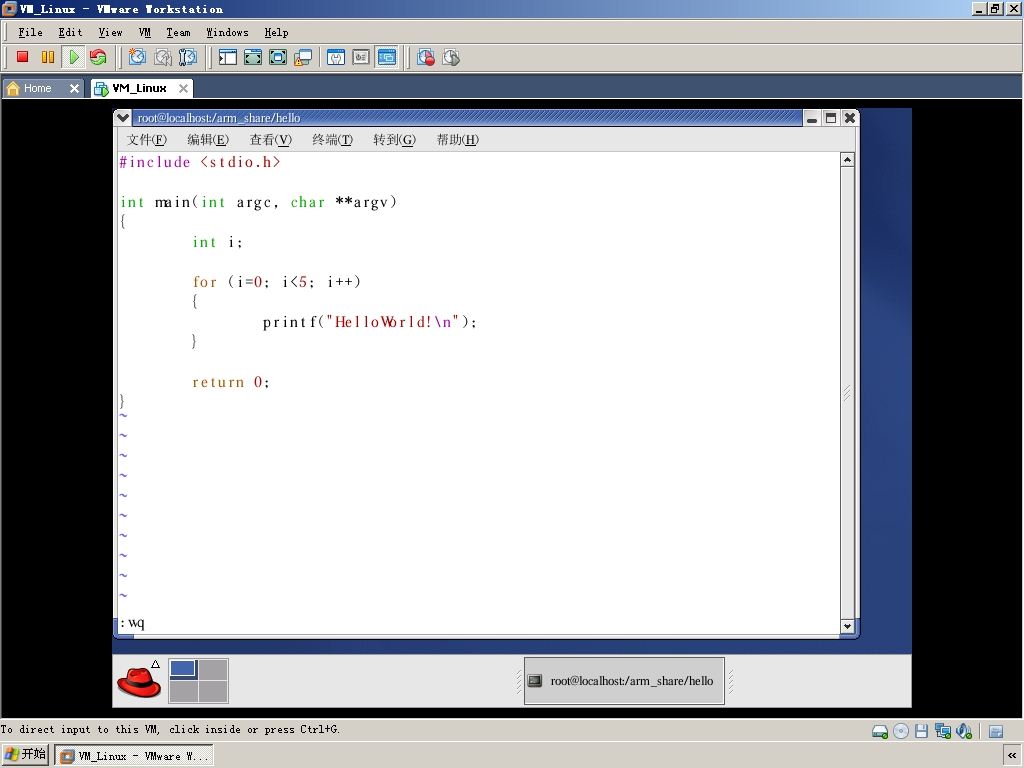The height and width of the screenshot is (768, 1024).
Task: Click the red Power Off toolbar icon
Action: pos(22,57)
